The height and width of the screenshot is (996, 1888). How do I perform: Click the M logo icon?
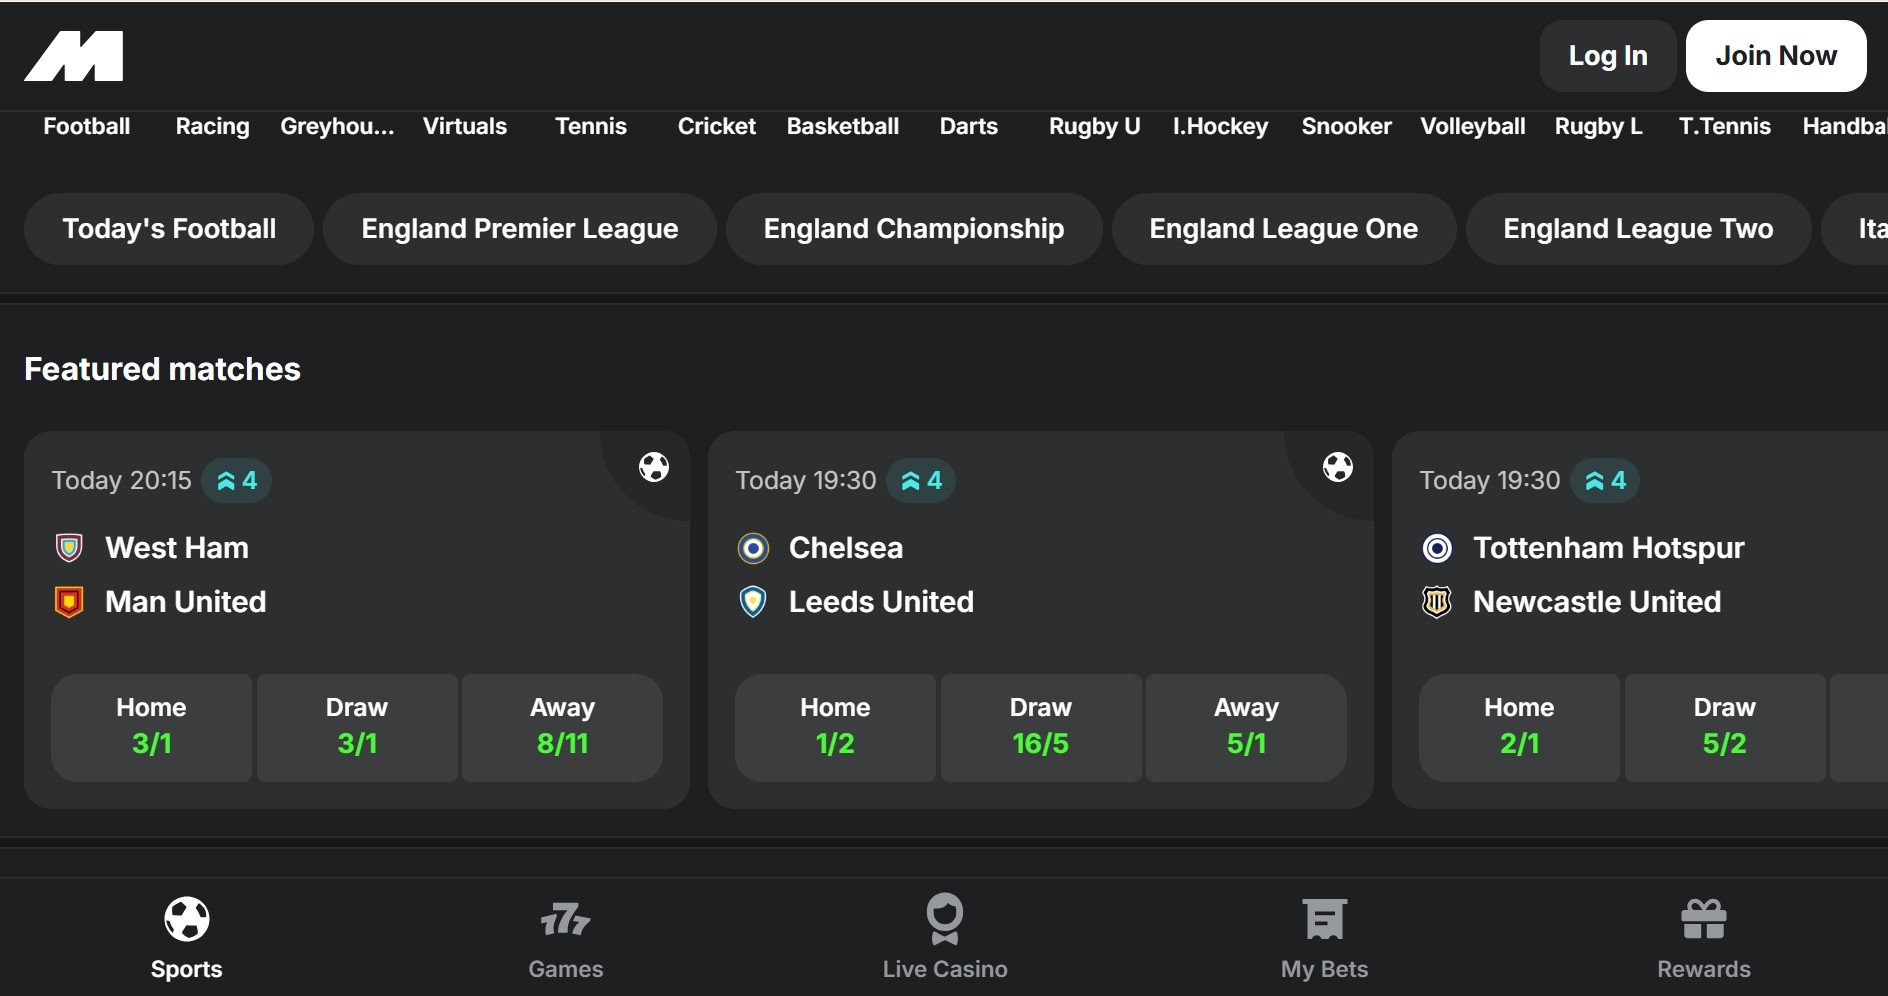74,56
